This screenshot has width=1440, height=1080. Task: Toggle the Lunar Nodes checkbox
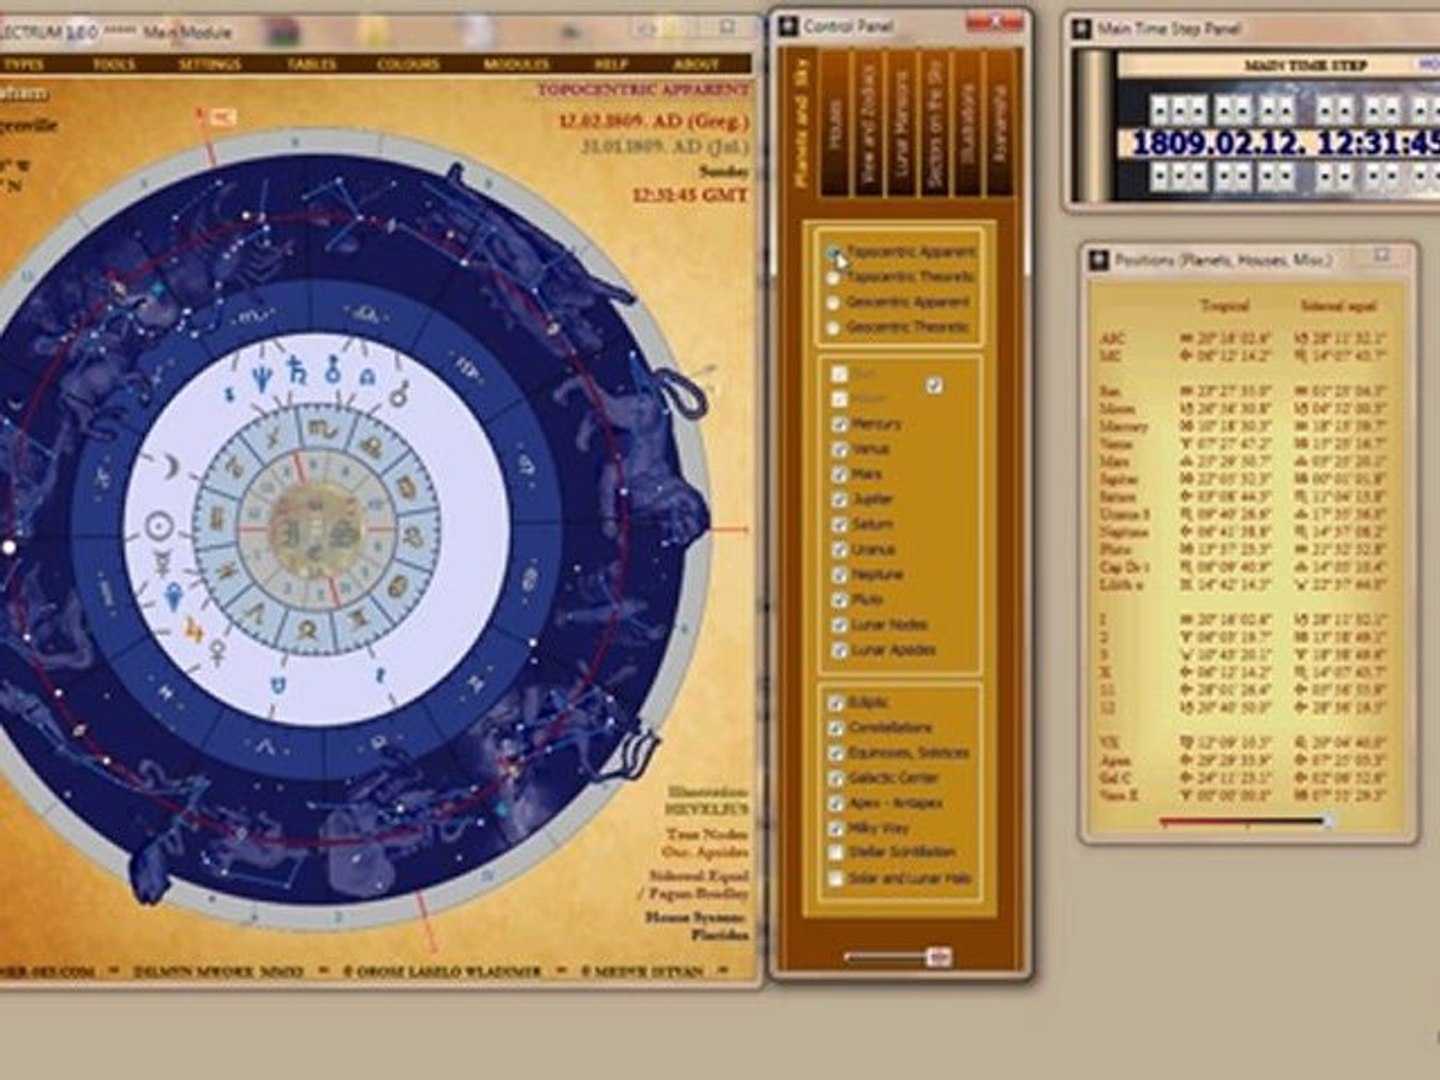[840, 625]
